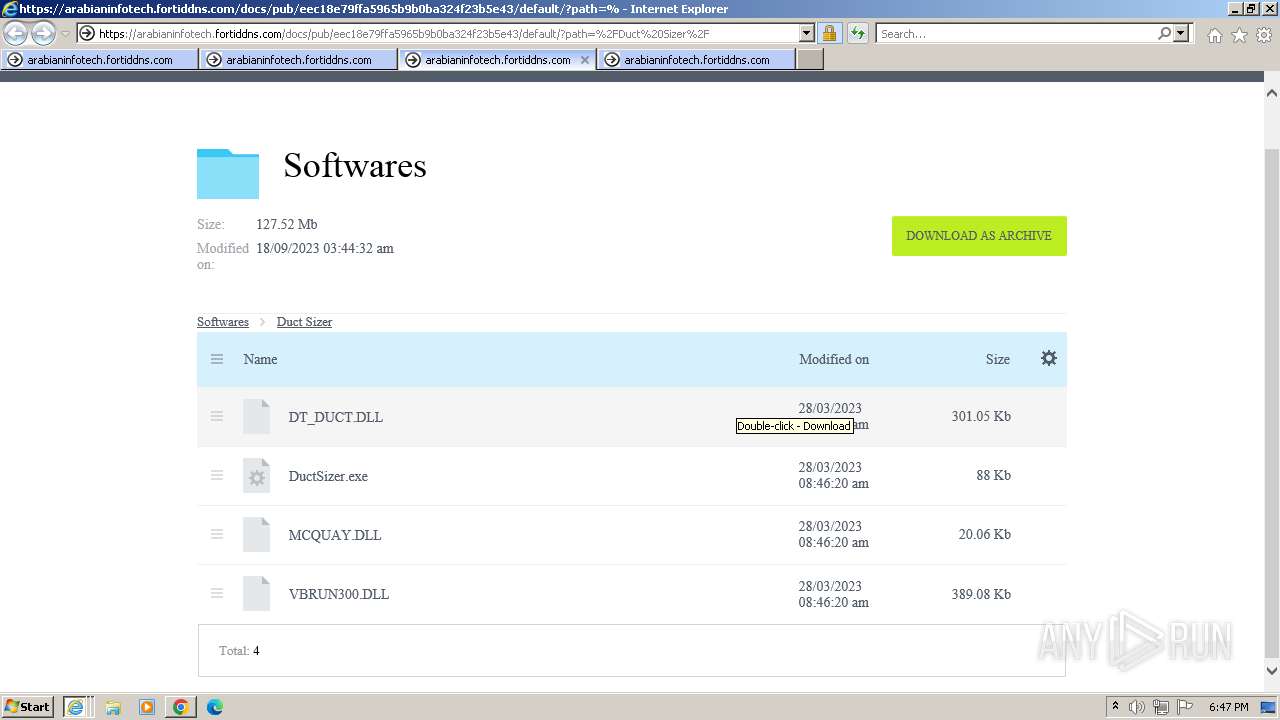Open a new blank tab
1280x720 pixels.
809,60
